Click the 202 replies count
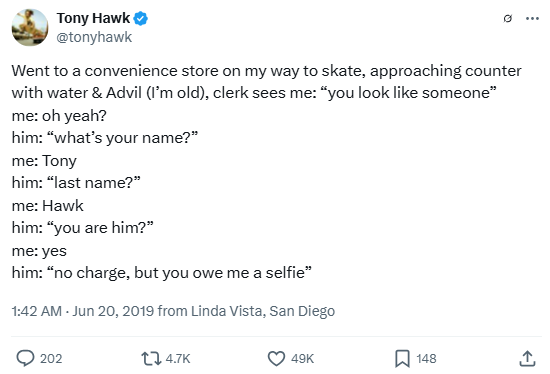This screenshot has height=374, width=550. pos(51,359)
